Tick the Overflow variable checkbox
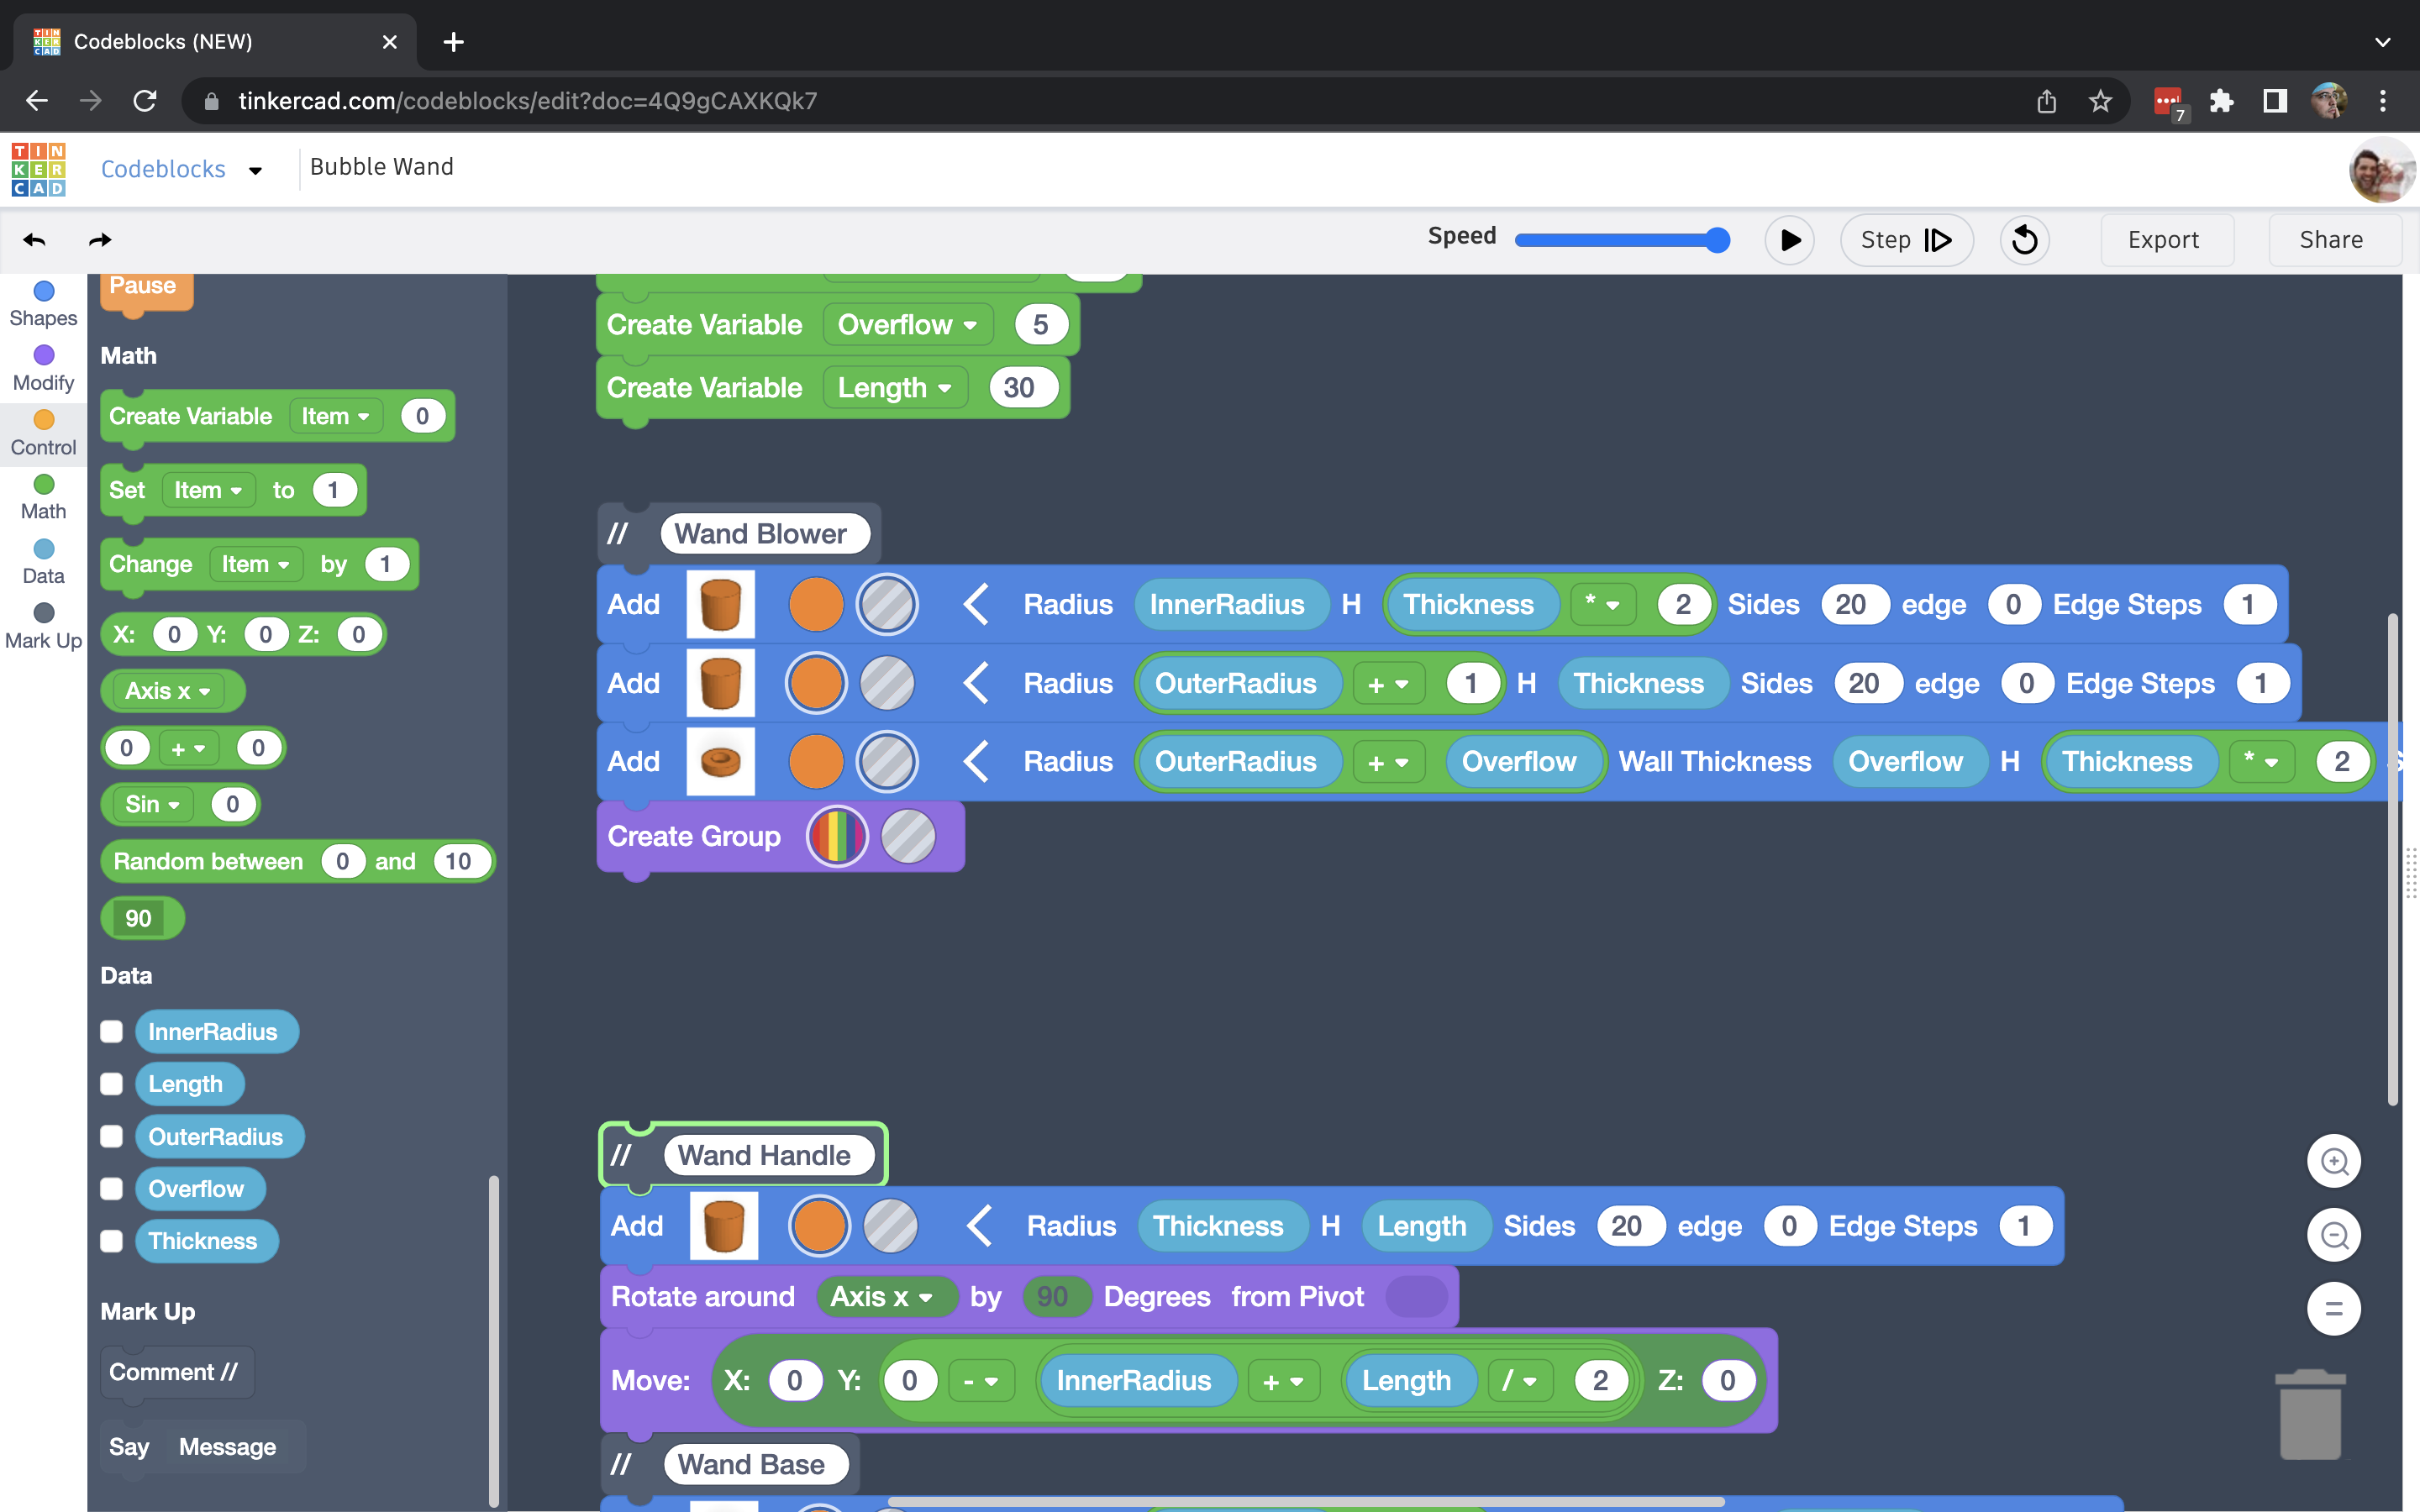Viewport: 2420px width, 1512px height. pos(112,1189)
